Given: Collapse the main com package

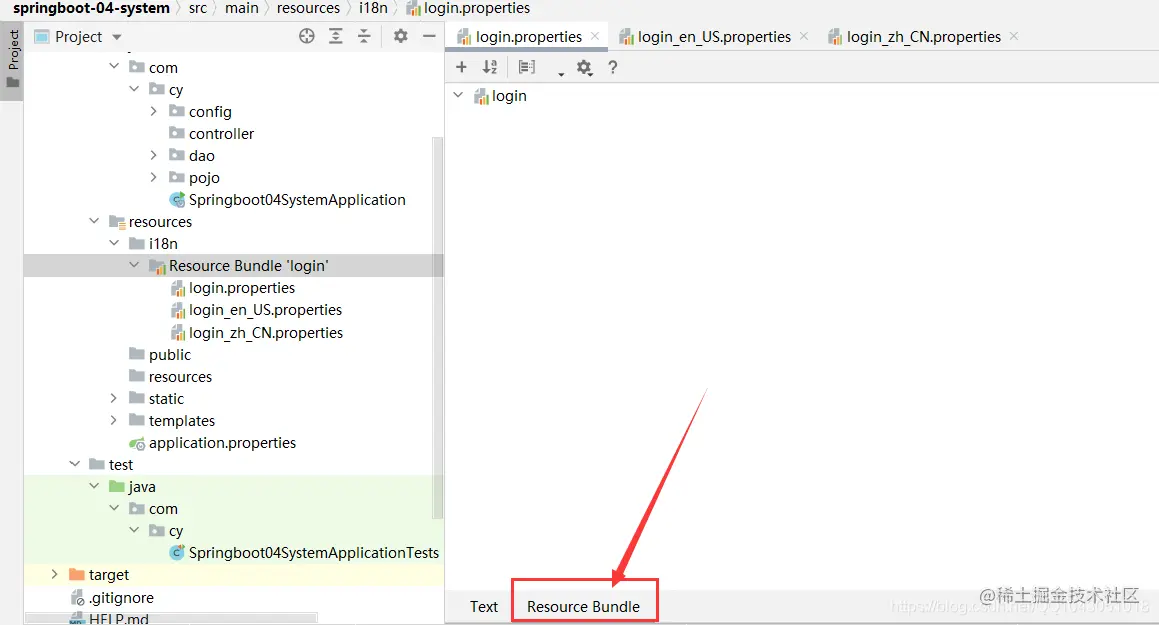Looking at the screenshot, I should [114, 66].
